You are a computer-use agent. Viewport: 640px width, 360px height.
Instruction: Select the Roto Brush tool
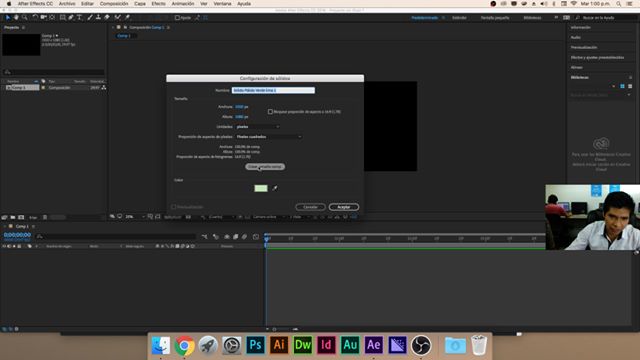[x=118, y=18]
